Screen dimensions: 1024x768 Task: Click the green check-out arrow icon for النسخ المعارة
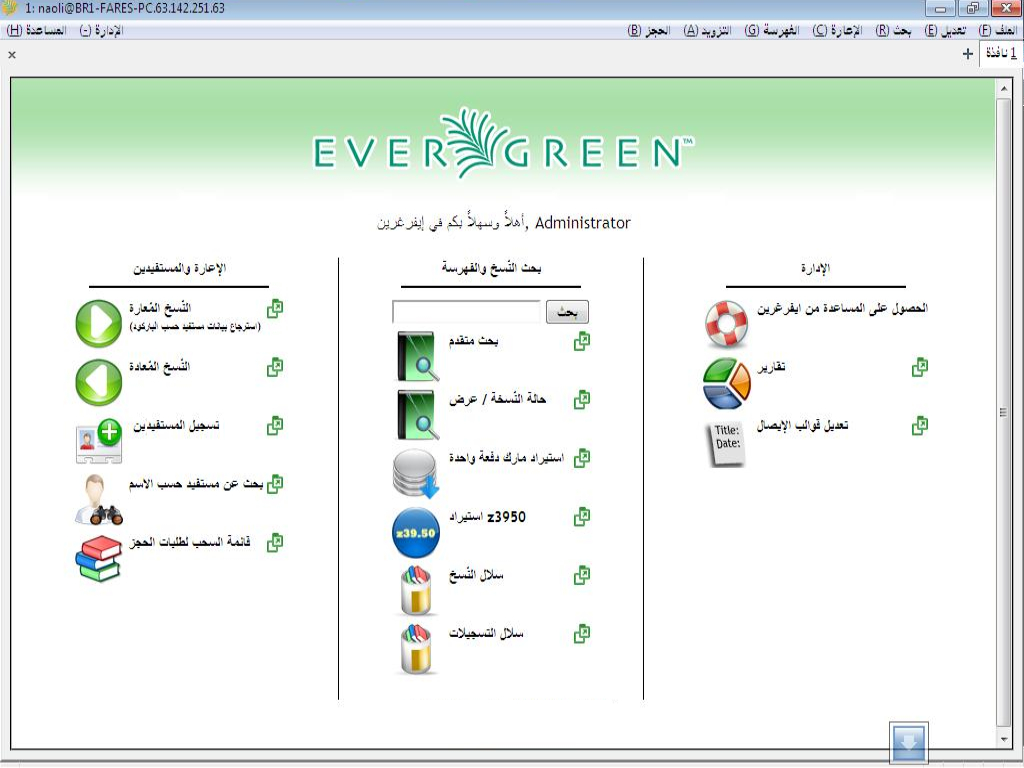pos(99,323)
